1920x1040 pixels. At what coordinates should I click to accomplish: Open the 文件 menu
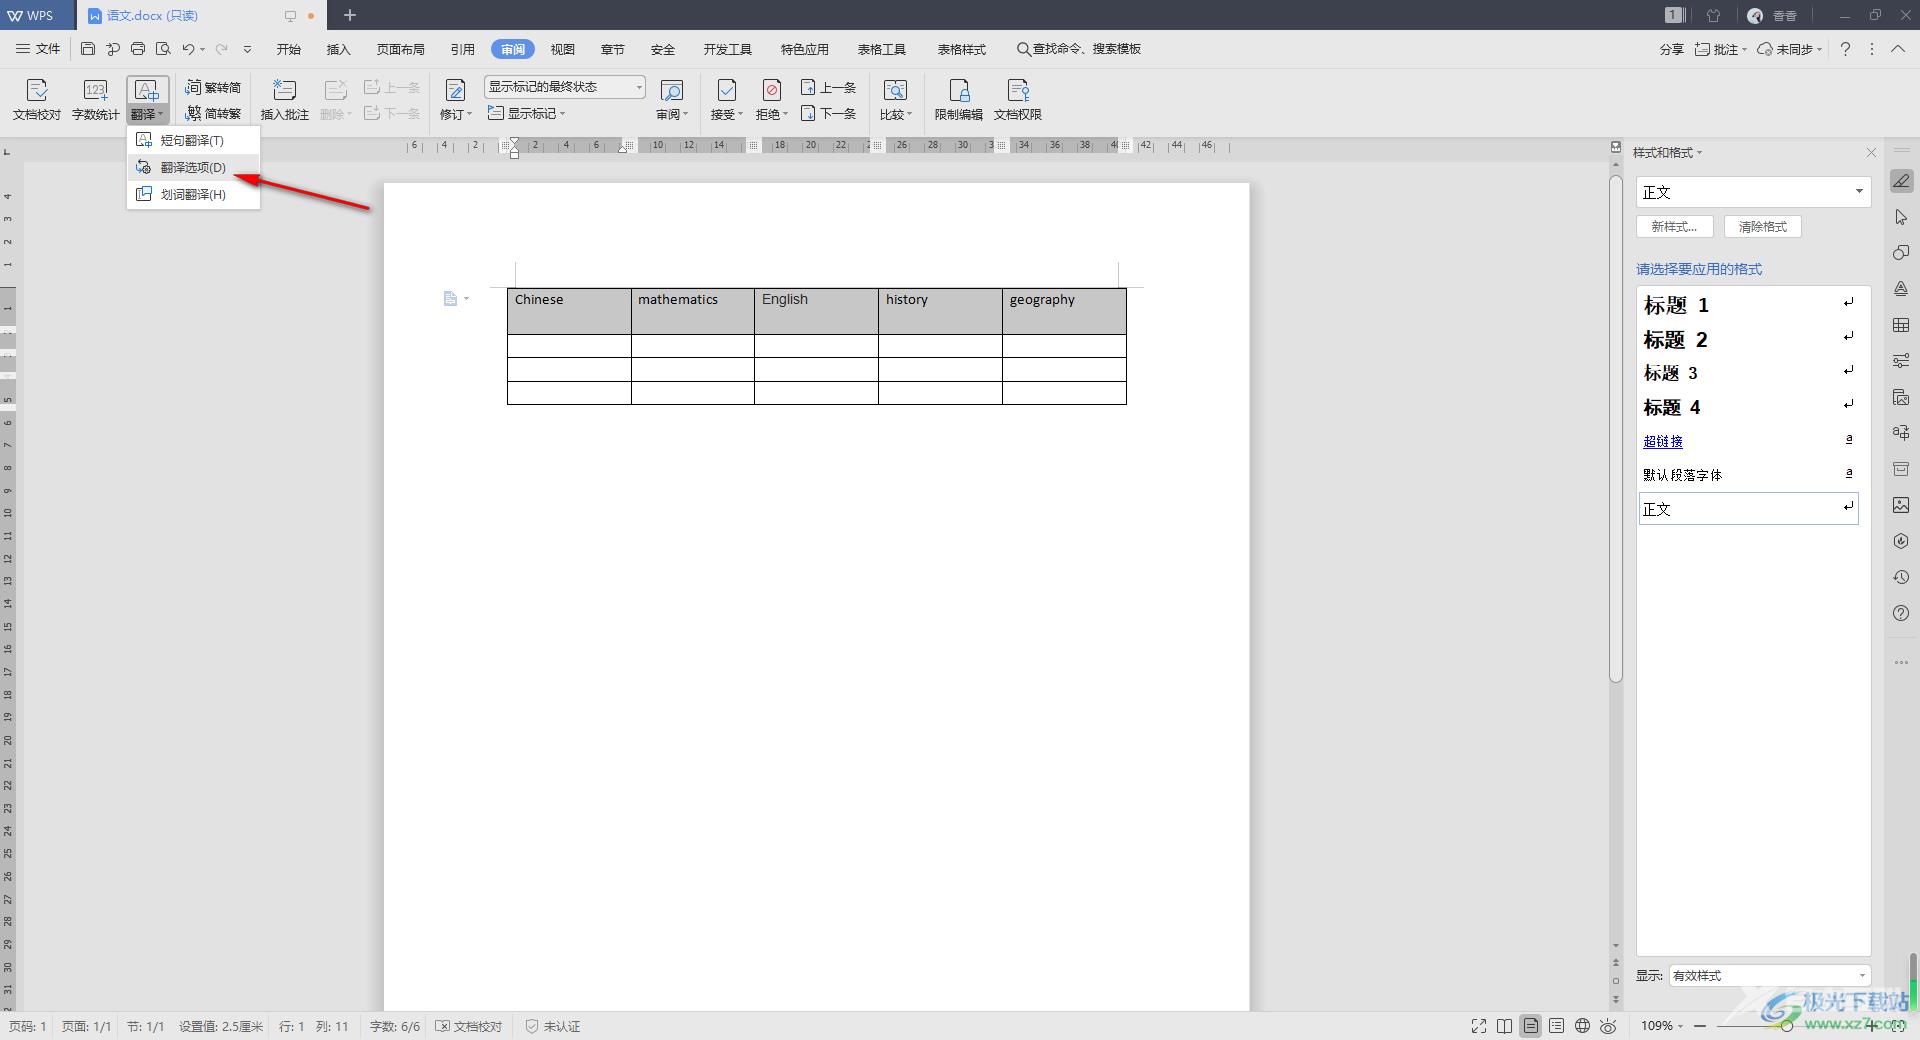tap(38, 49)
